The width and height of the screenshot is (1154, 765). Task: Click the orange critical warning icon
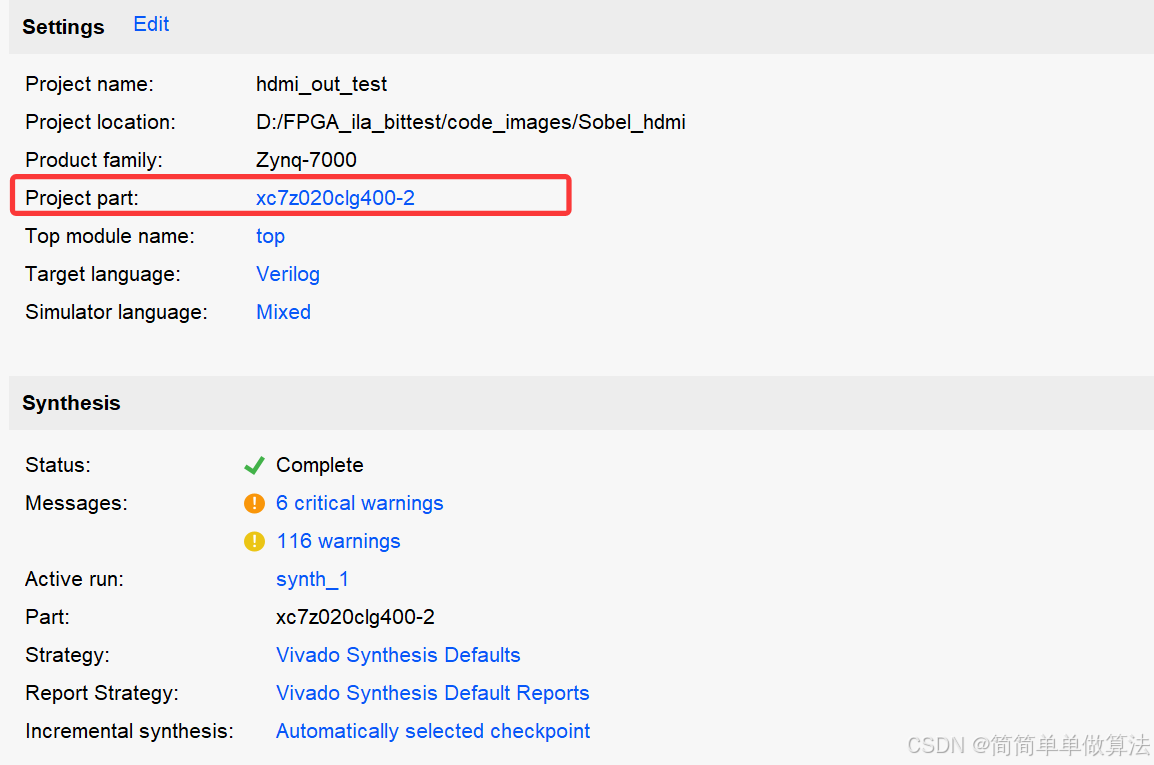[x=254, y=503]
